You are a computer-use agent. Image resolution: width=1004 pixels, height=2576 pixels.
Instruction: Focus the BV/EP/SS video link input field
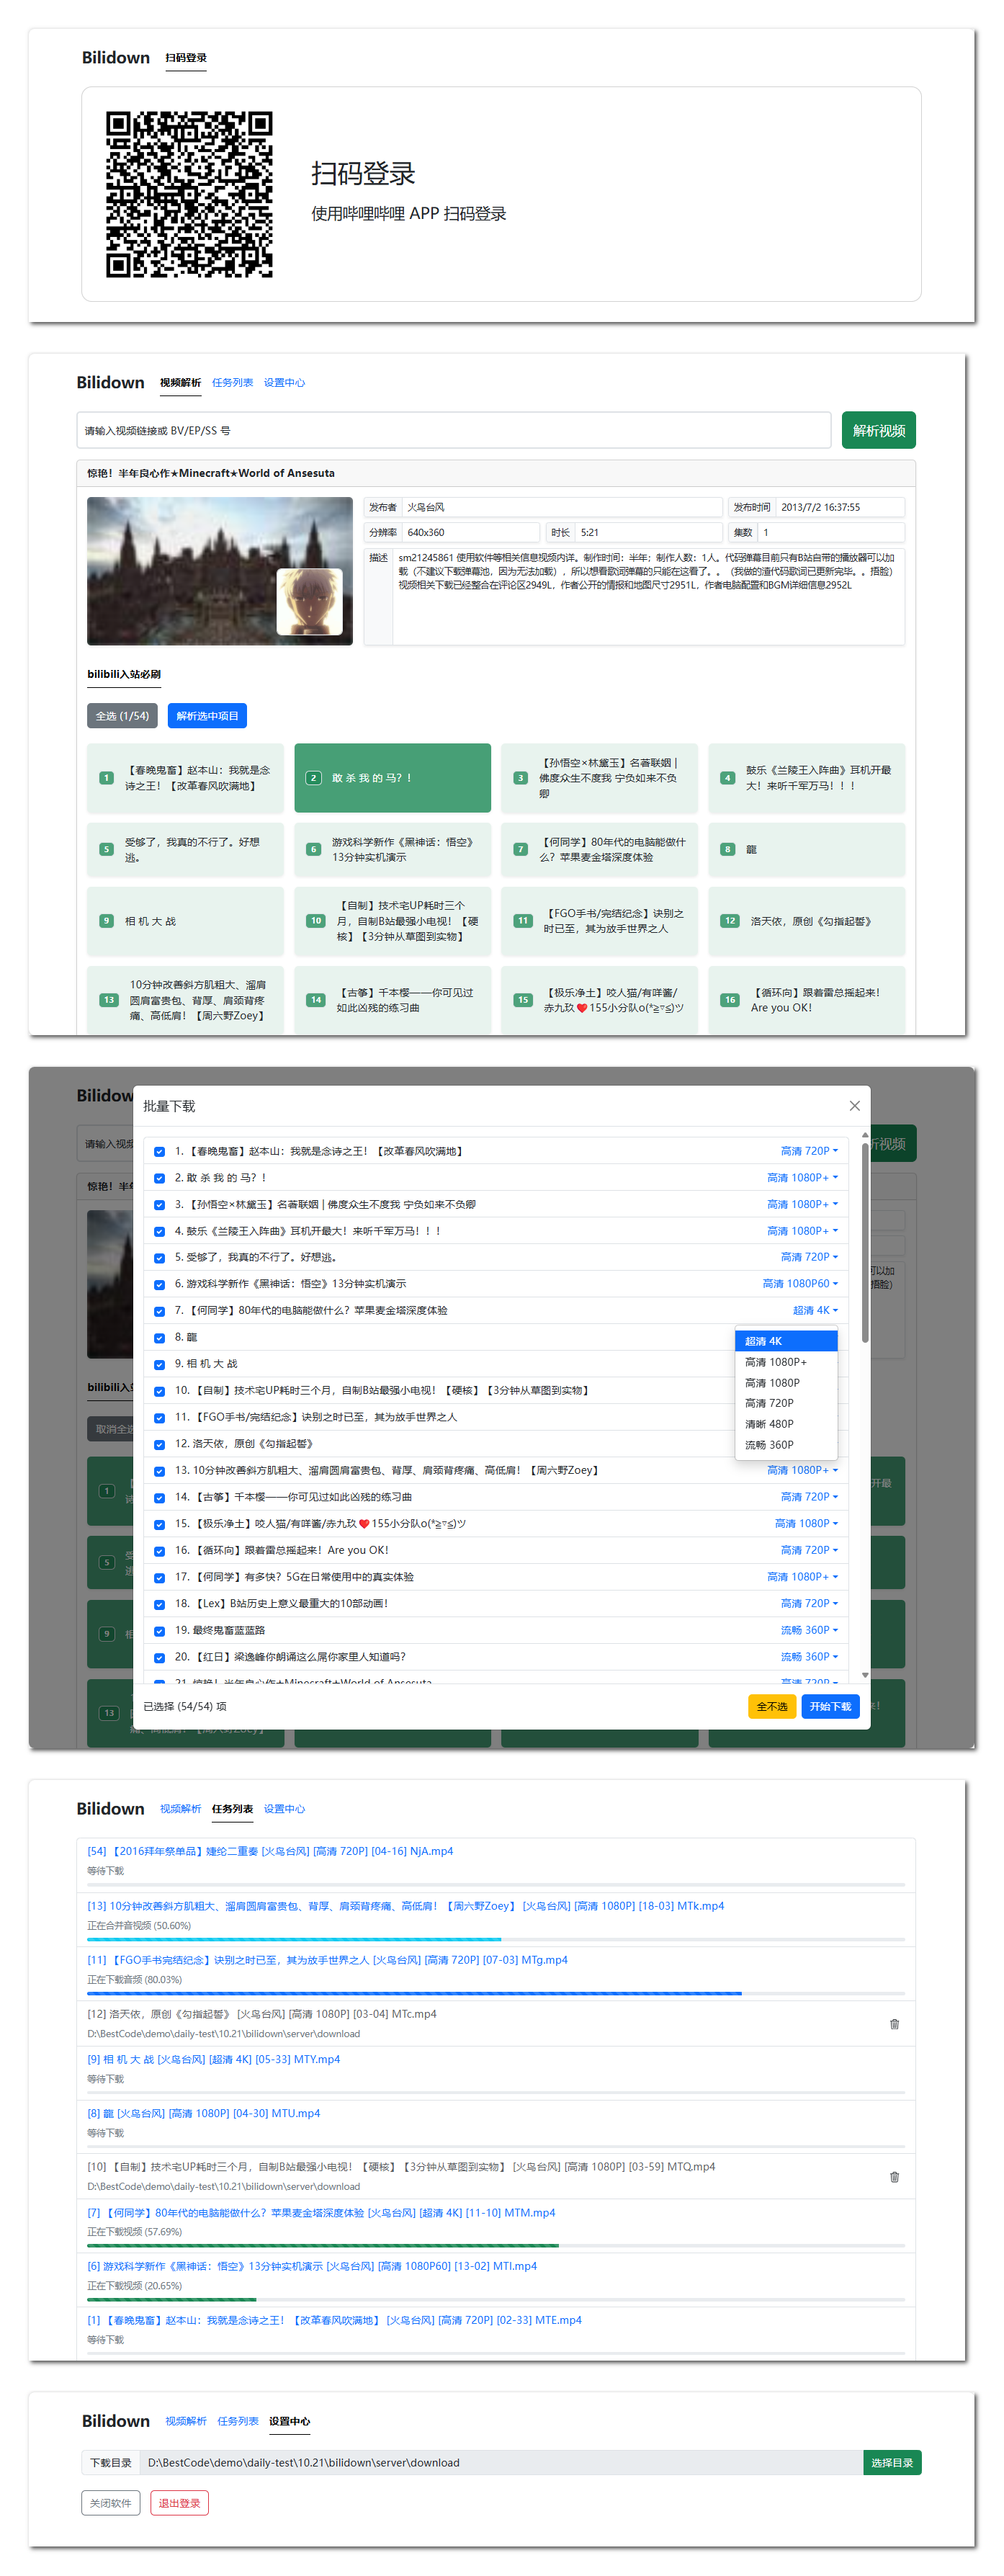click(x=453, y=430)
